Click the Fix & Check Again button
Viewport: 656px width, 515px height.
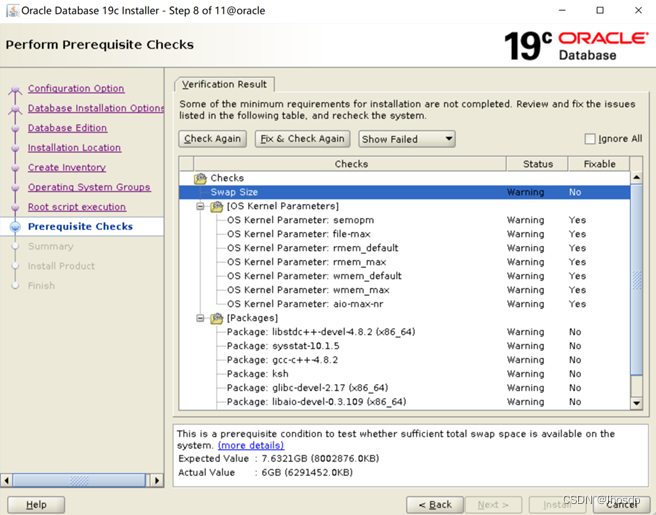click(x=302, y=139)
